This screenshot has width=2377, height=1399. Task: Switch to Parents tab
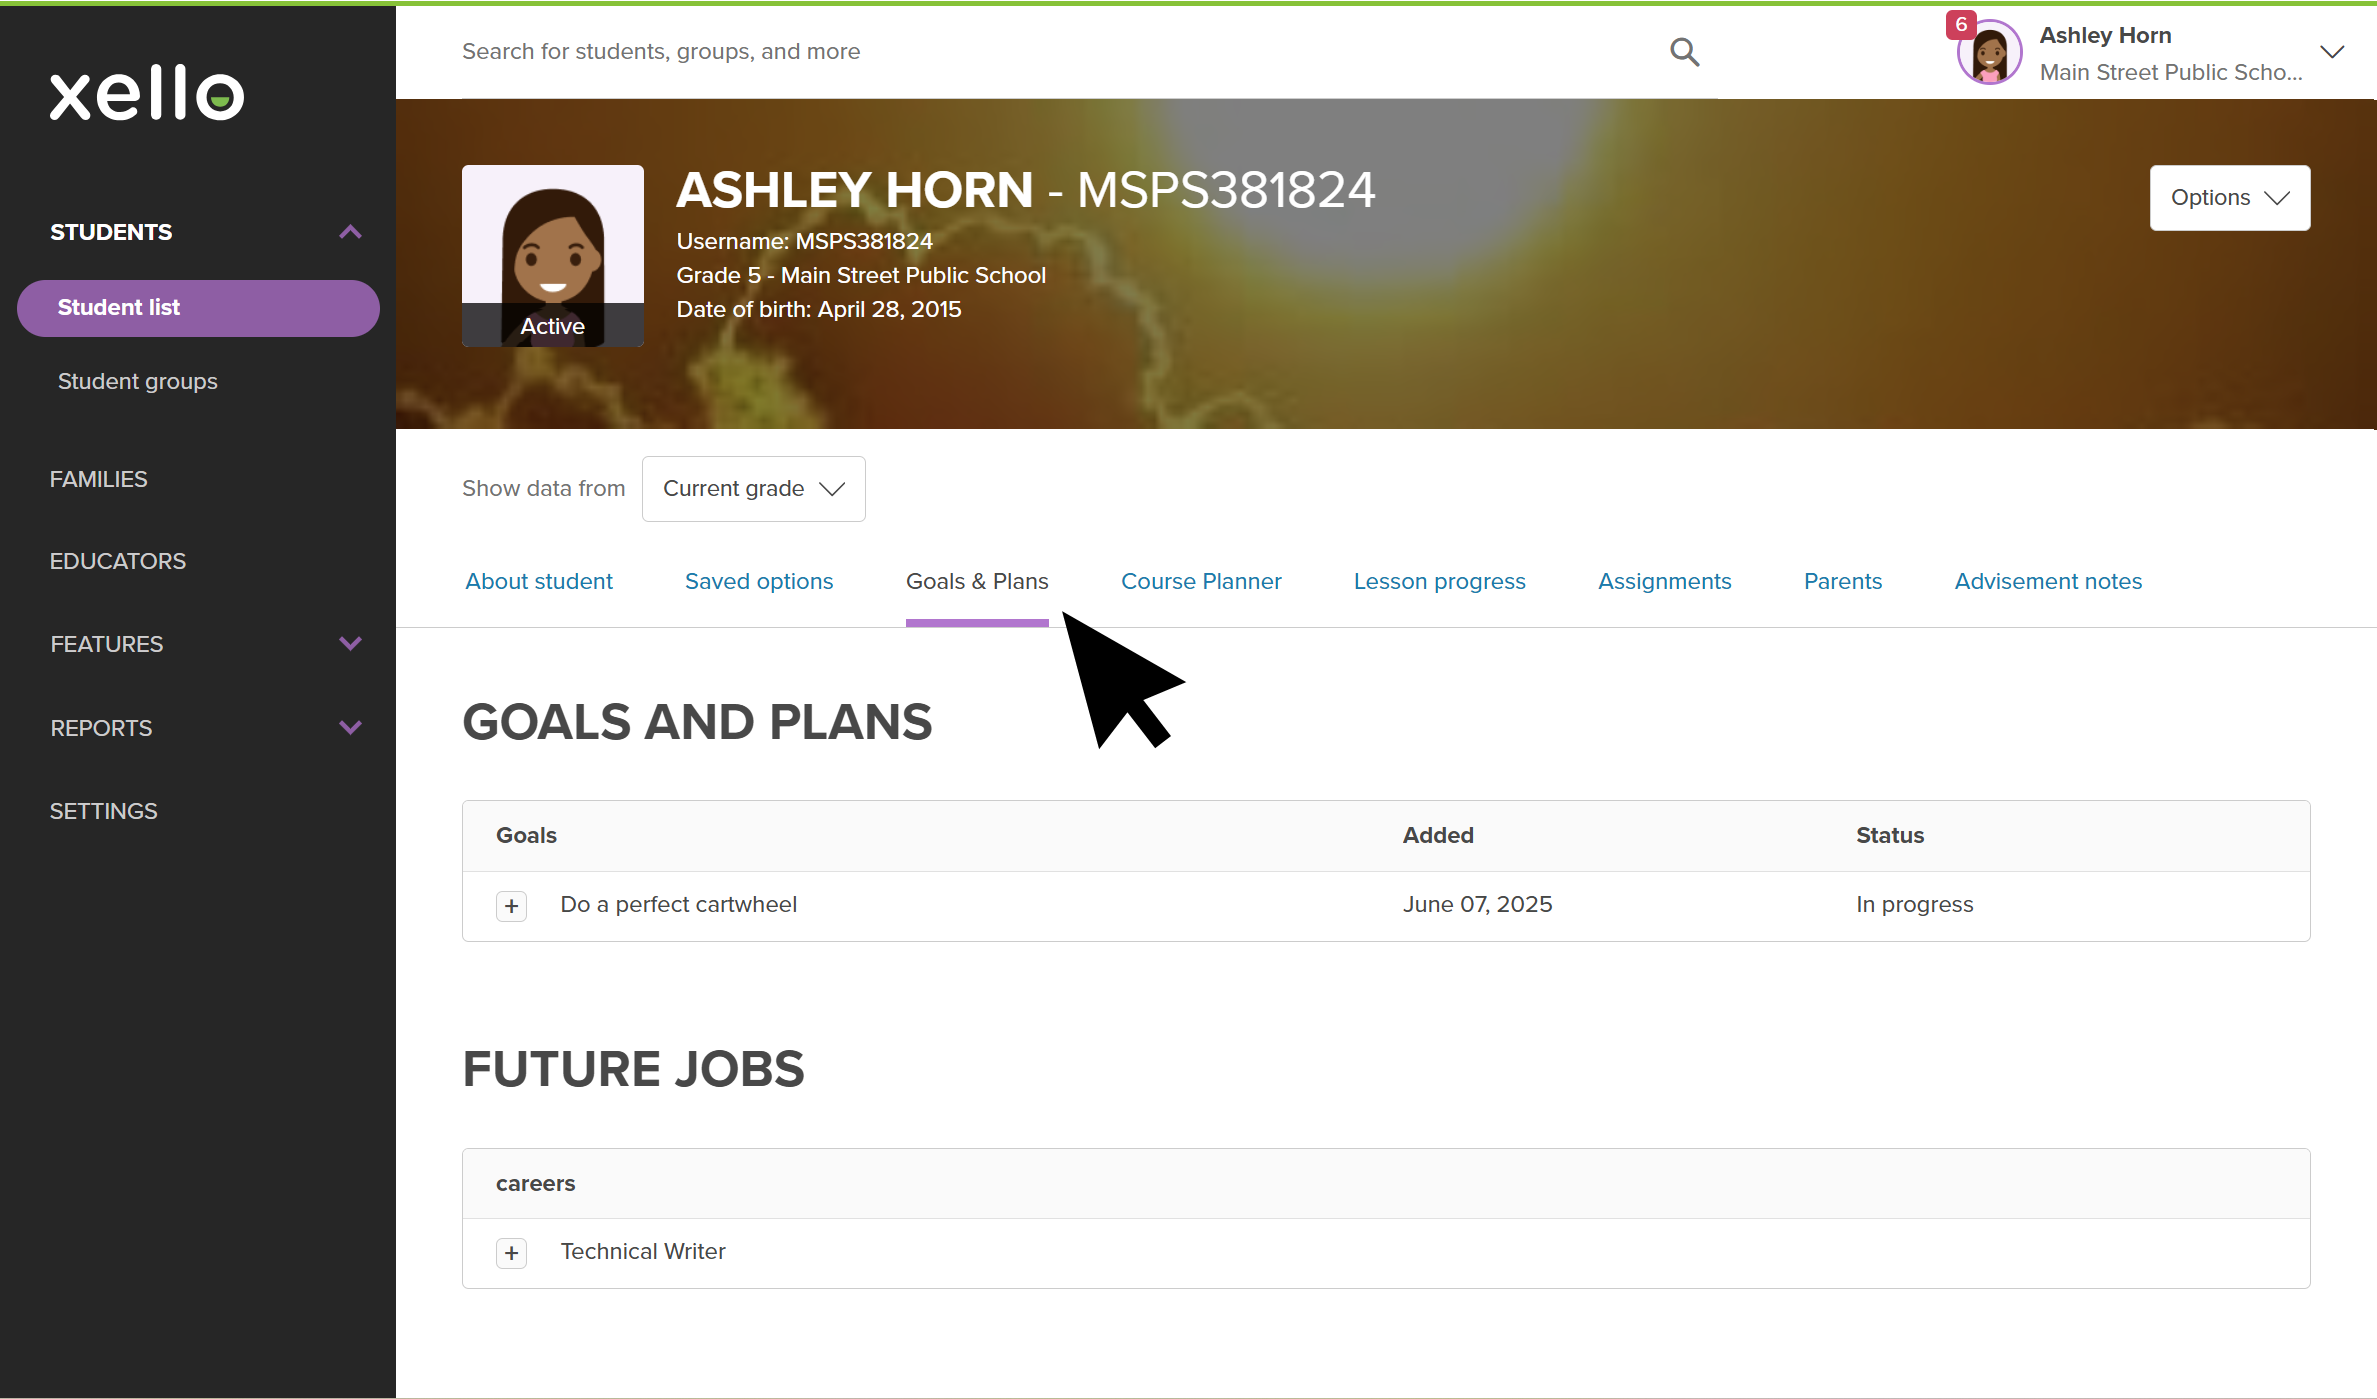tap(1843, 581)
